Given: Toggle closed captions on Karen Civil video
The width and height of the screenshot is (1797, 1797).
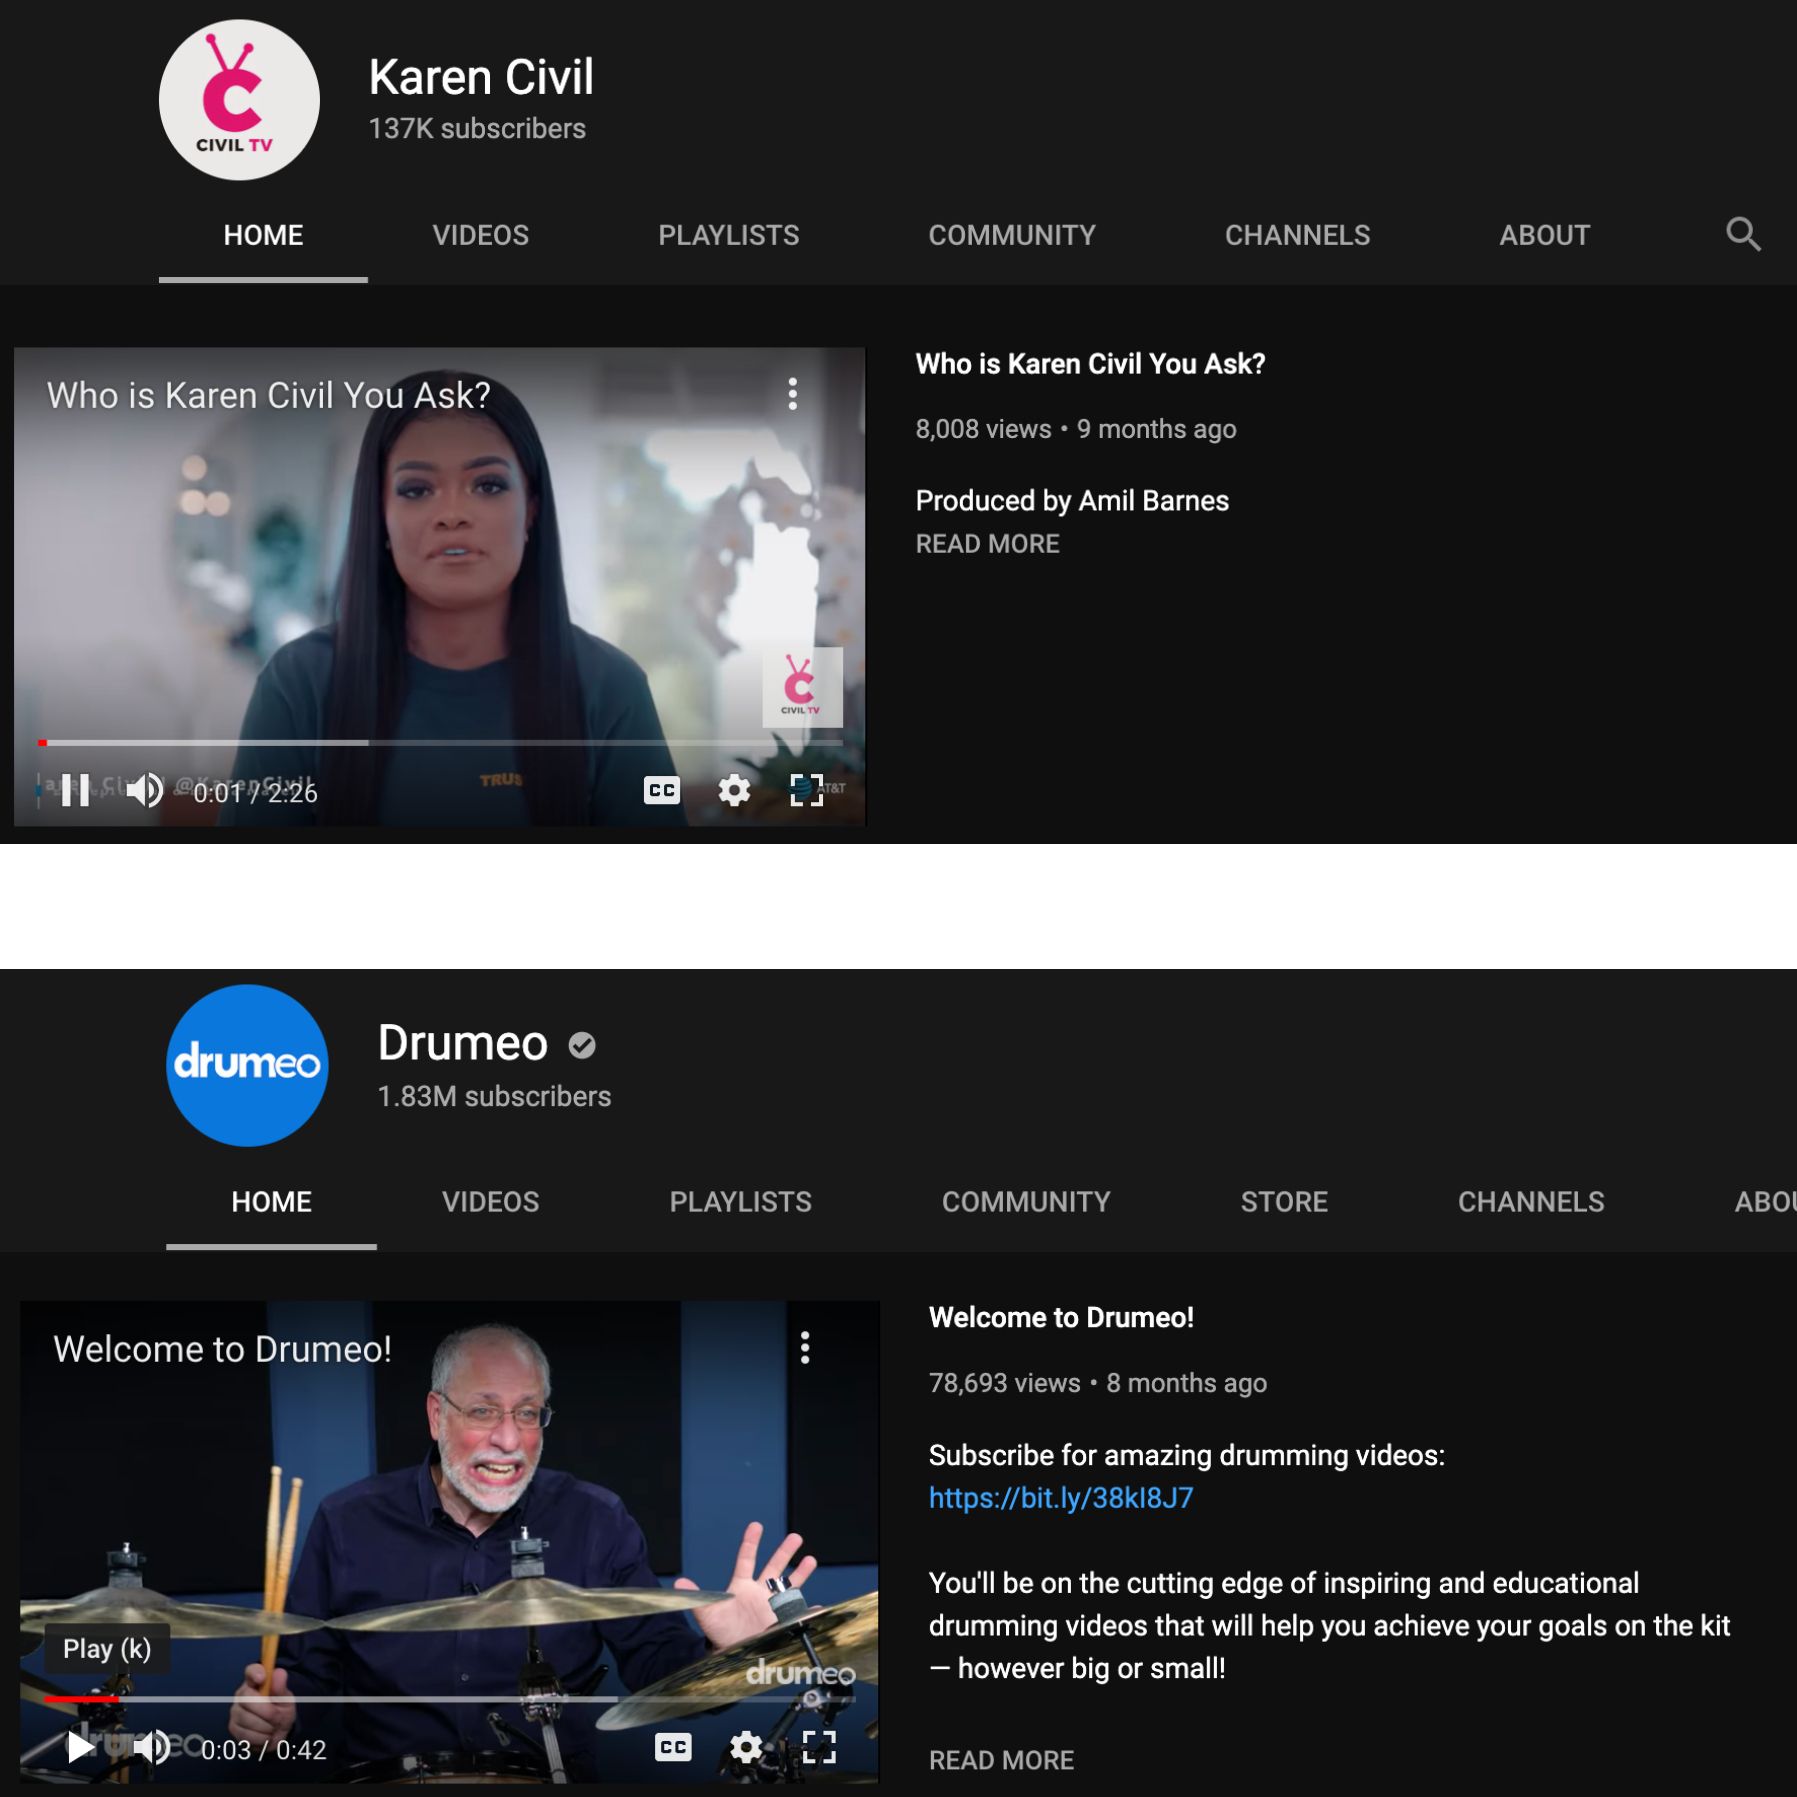Looking at the screenshot, I should [661, 790].
